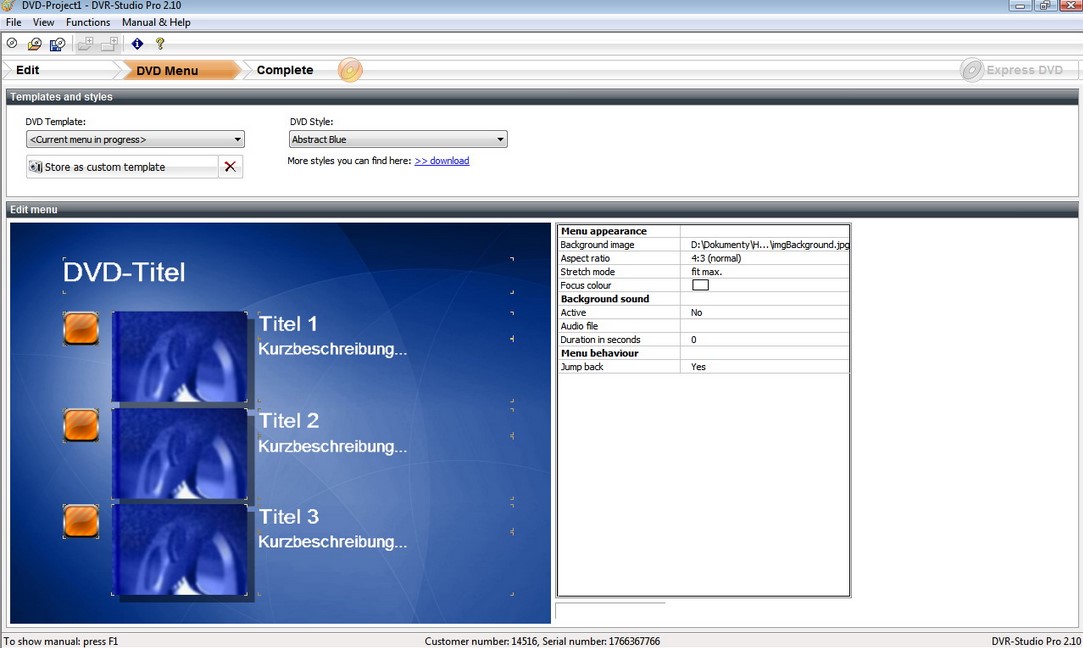Open the blue Info diamond icon
The width and height of the screenshot is (1083, 648).
(137, 44)
